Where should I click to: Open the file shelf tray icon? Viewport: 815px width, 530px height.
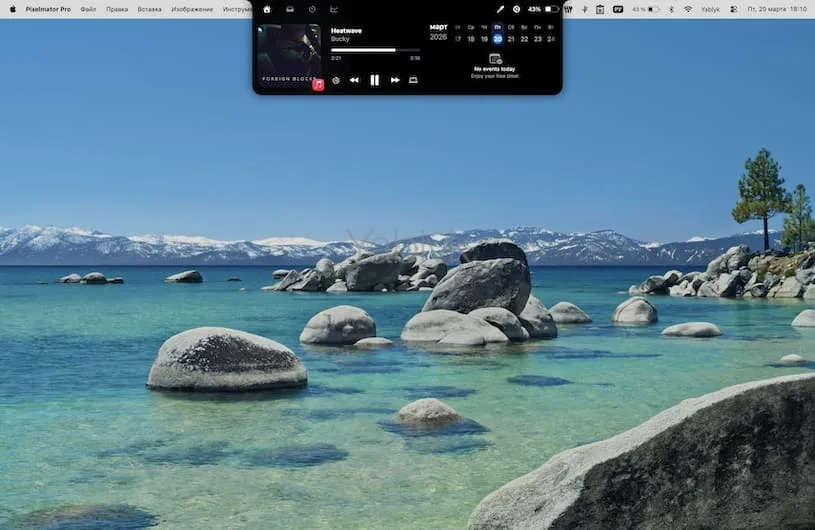coord(290,9)
